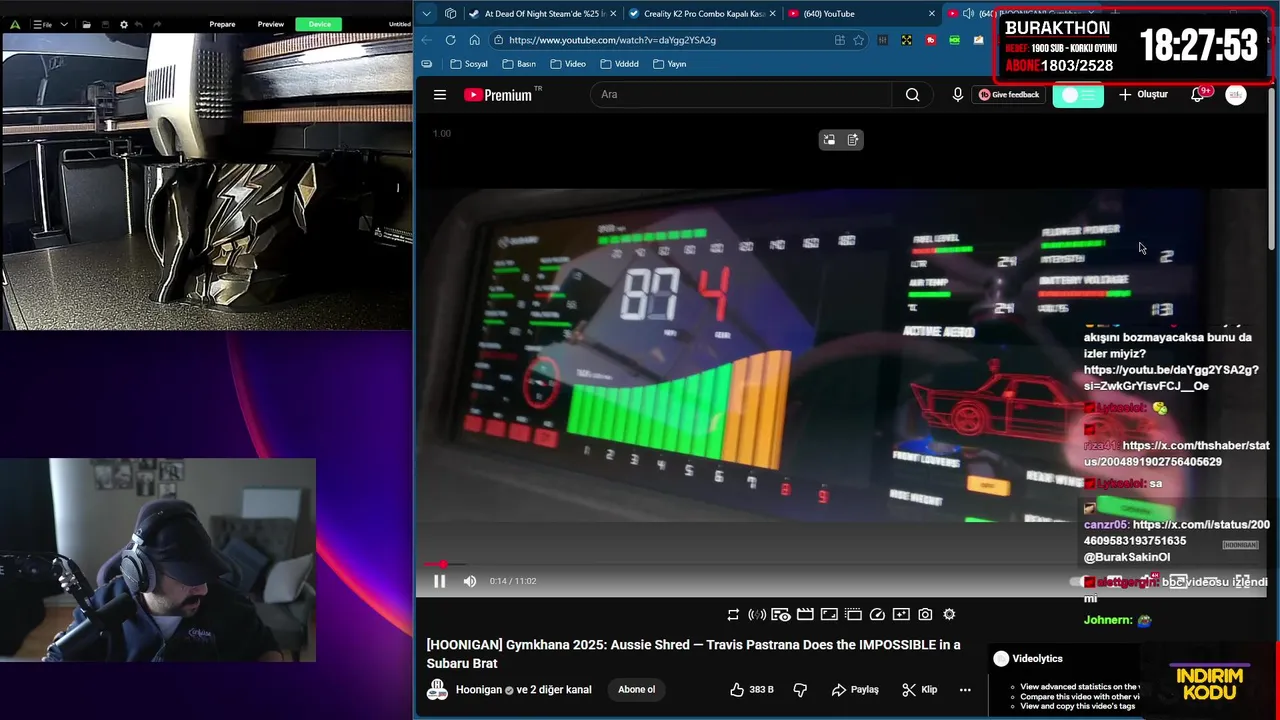Open the Vdddd bookmarks folder
The width and height of the screenshot is (1280, 720).
(x=619, y=64)
